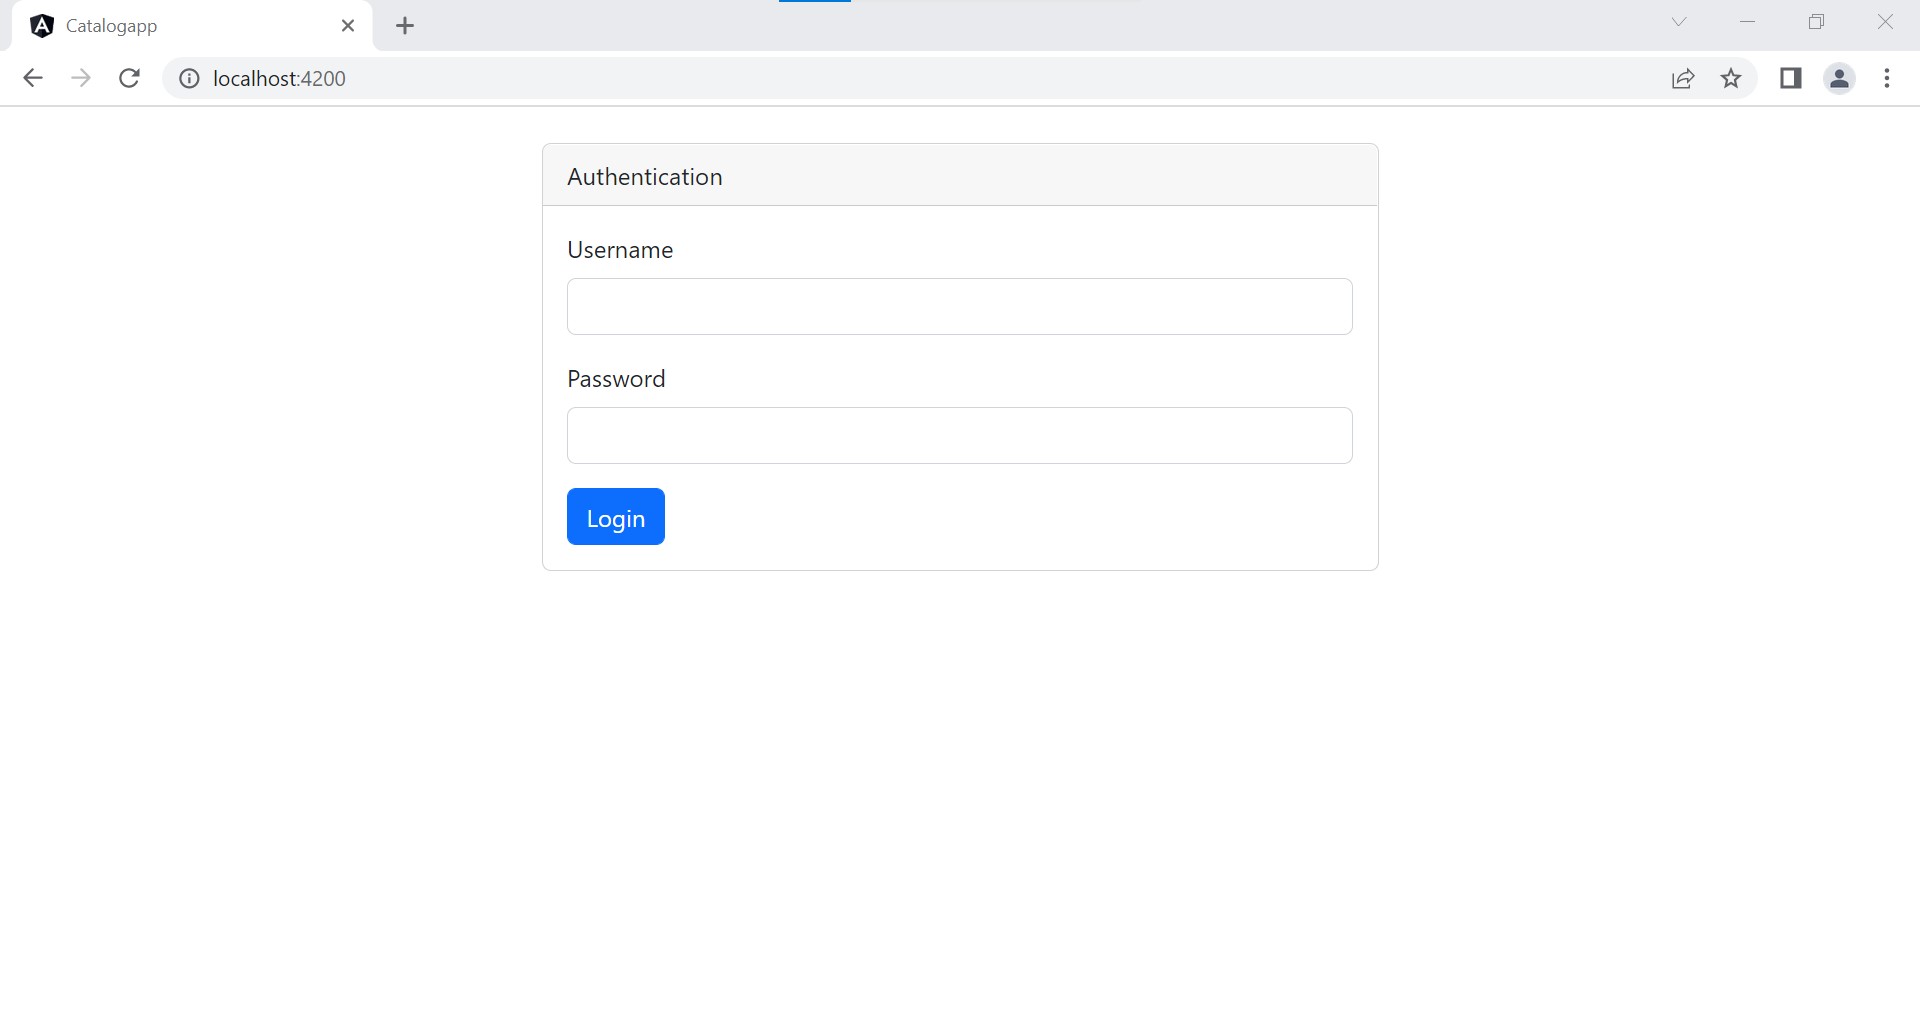Click inside the Username field

coord(958,306)
